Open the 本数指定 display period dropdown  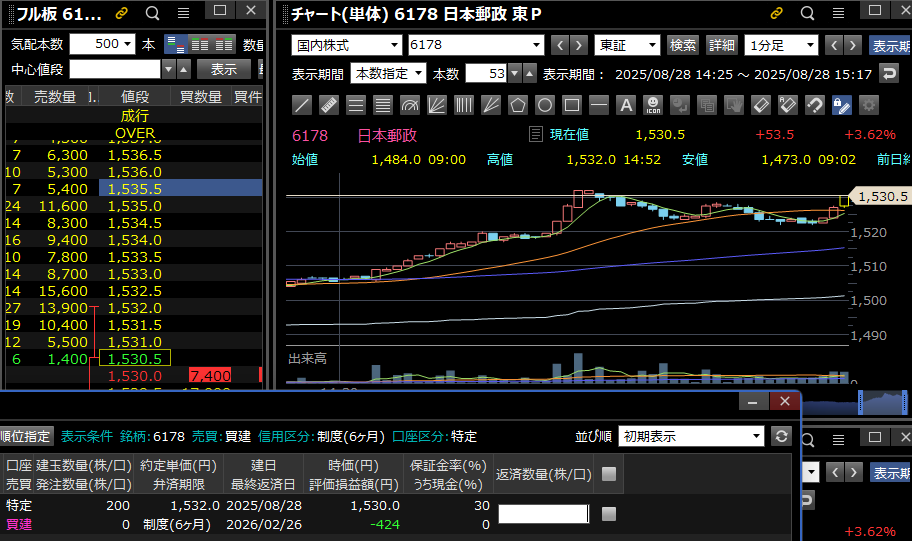coord(389,74)
